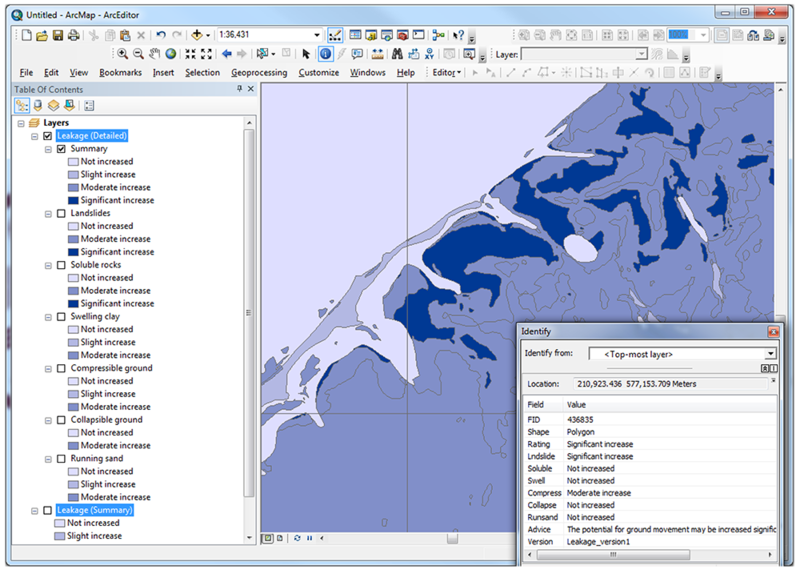Select the Measure ruler tool
The width and height of the screenshot is (800, 570).
tap(378, 54)
